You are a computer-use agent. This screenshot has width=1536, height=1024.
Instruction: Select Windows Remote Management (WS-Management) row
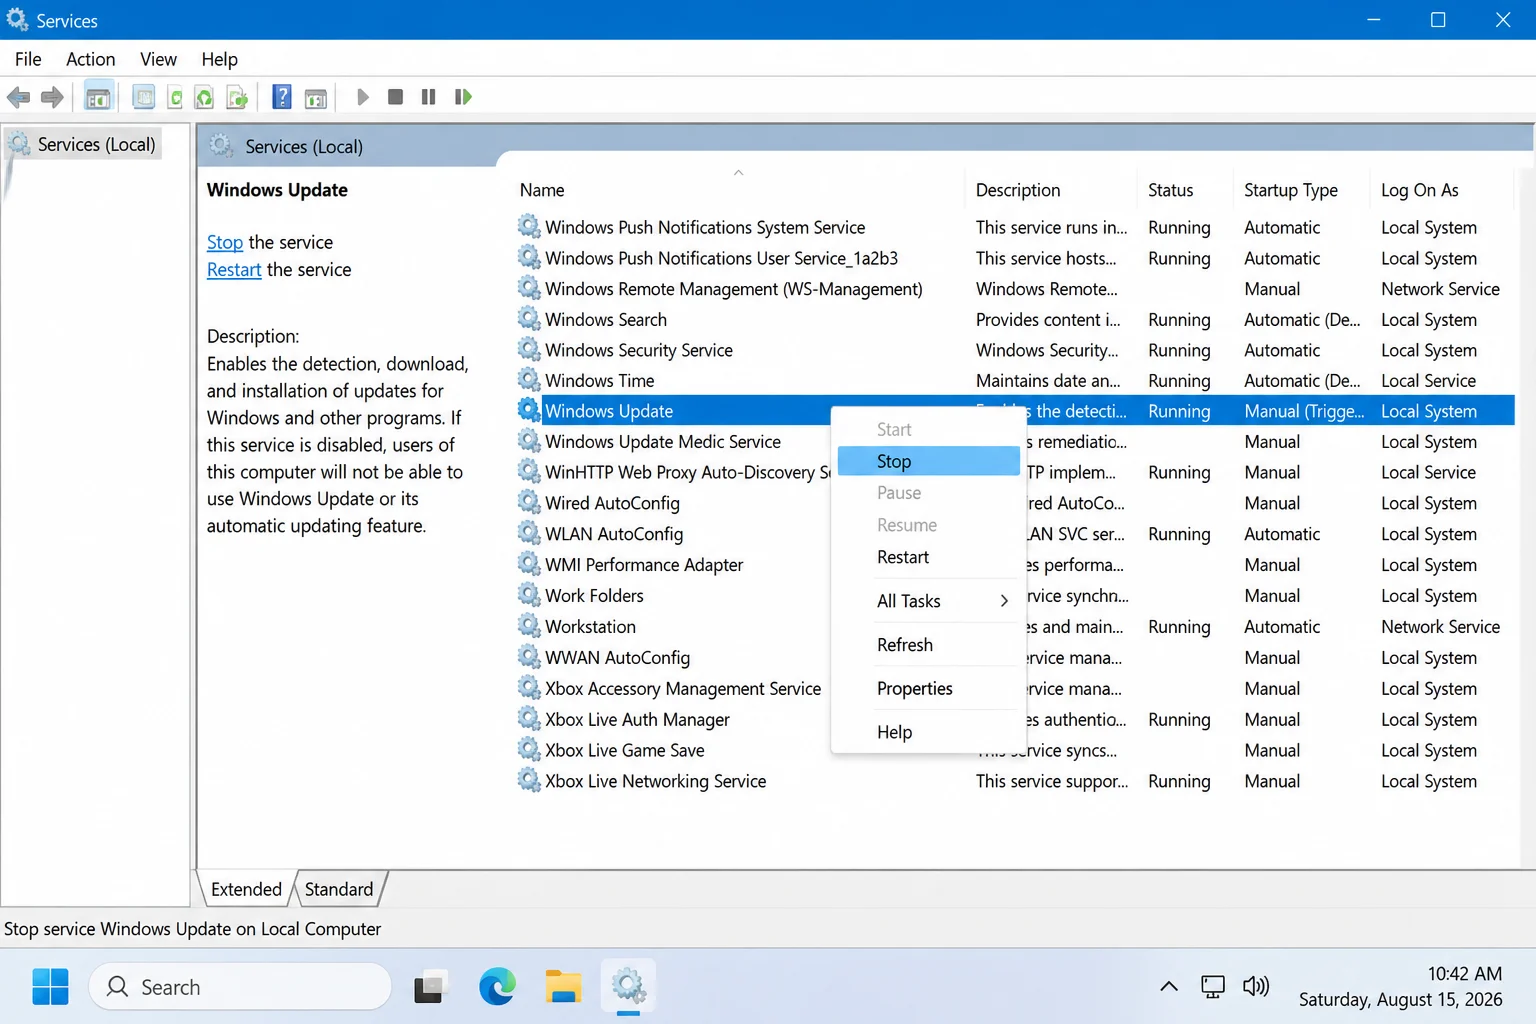coord(1014,289)
